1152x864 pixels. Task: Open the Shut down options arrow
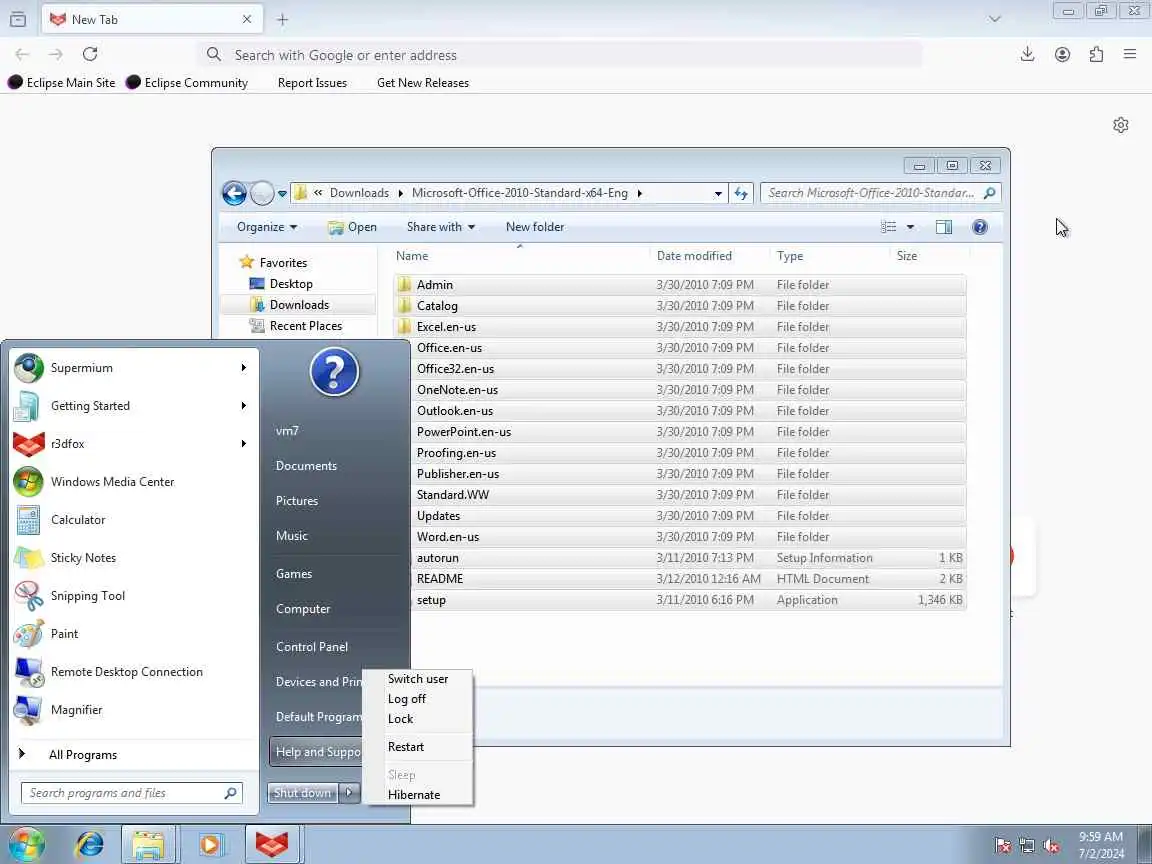(350, 793)
